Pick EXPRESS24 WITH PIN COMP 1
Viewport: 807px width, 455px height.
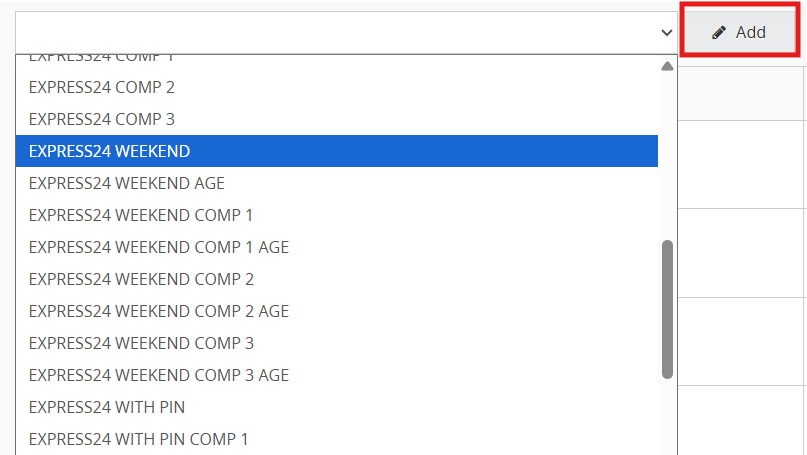tap(139, 439)
